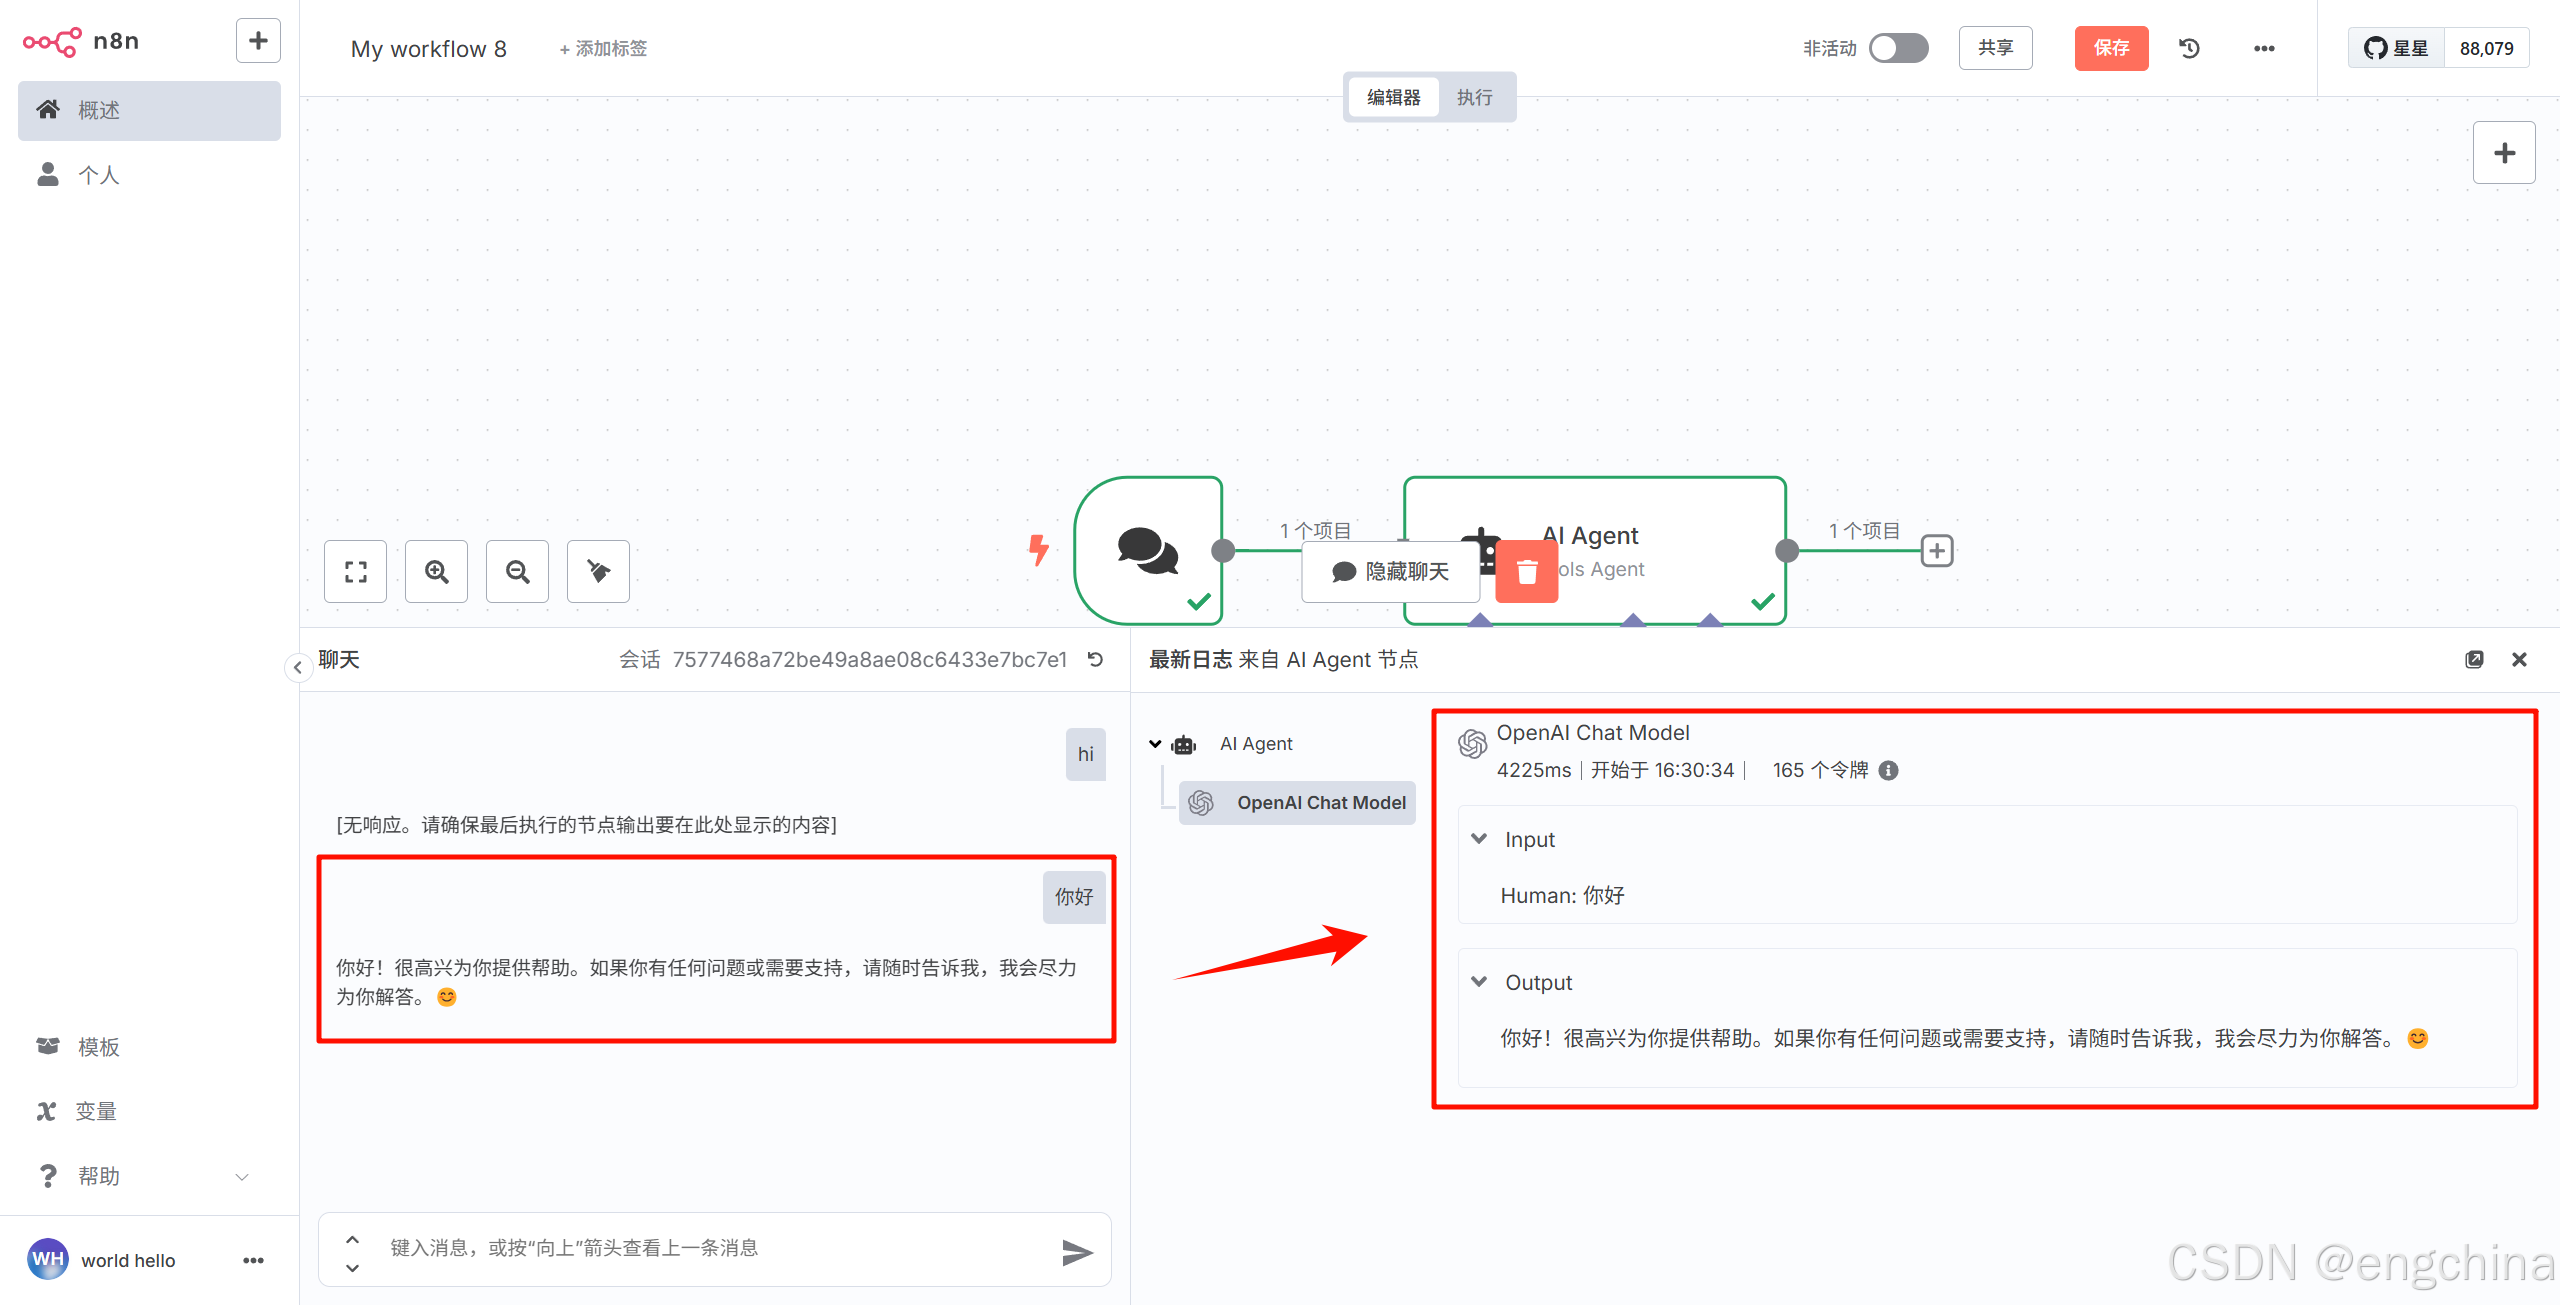
Task: Zoom out on the workflow canvas
Action: click(517, 571)
